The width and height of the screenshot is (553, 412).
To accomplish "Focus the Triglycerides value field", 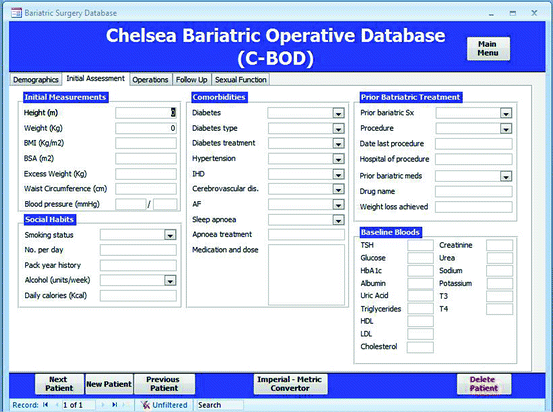I will coord(420,309).
